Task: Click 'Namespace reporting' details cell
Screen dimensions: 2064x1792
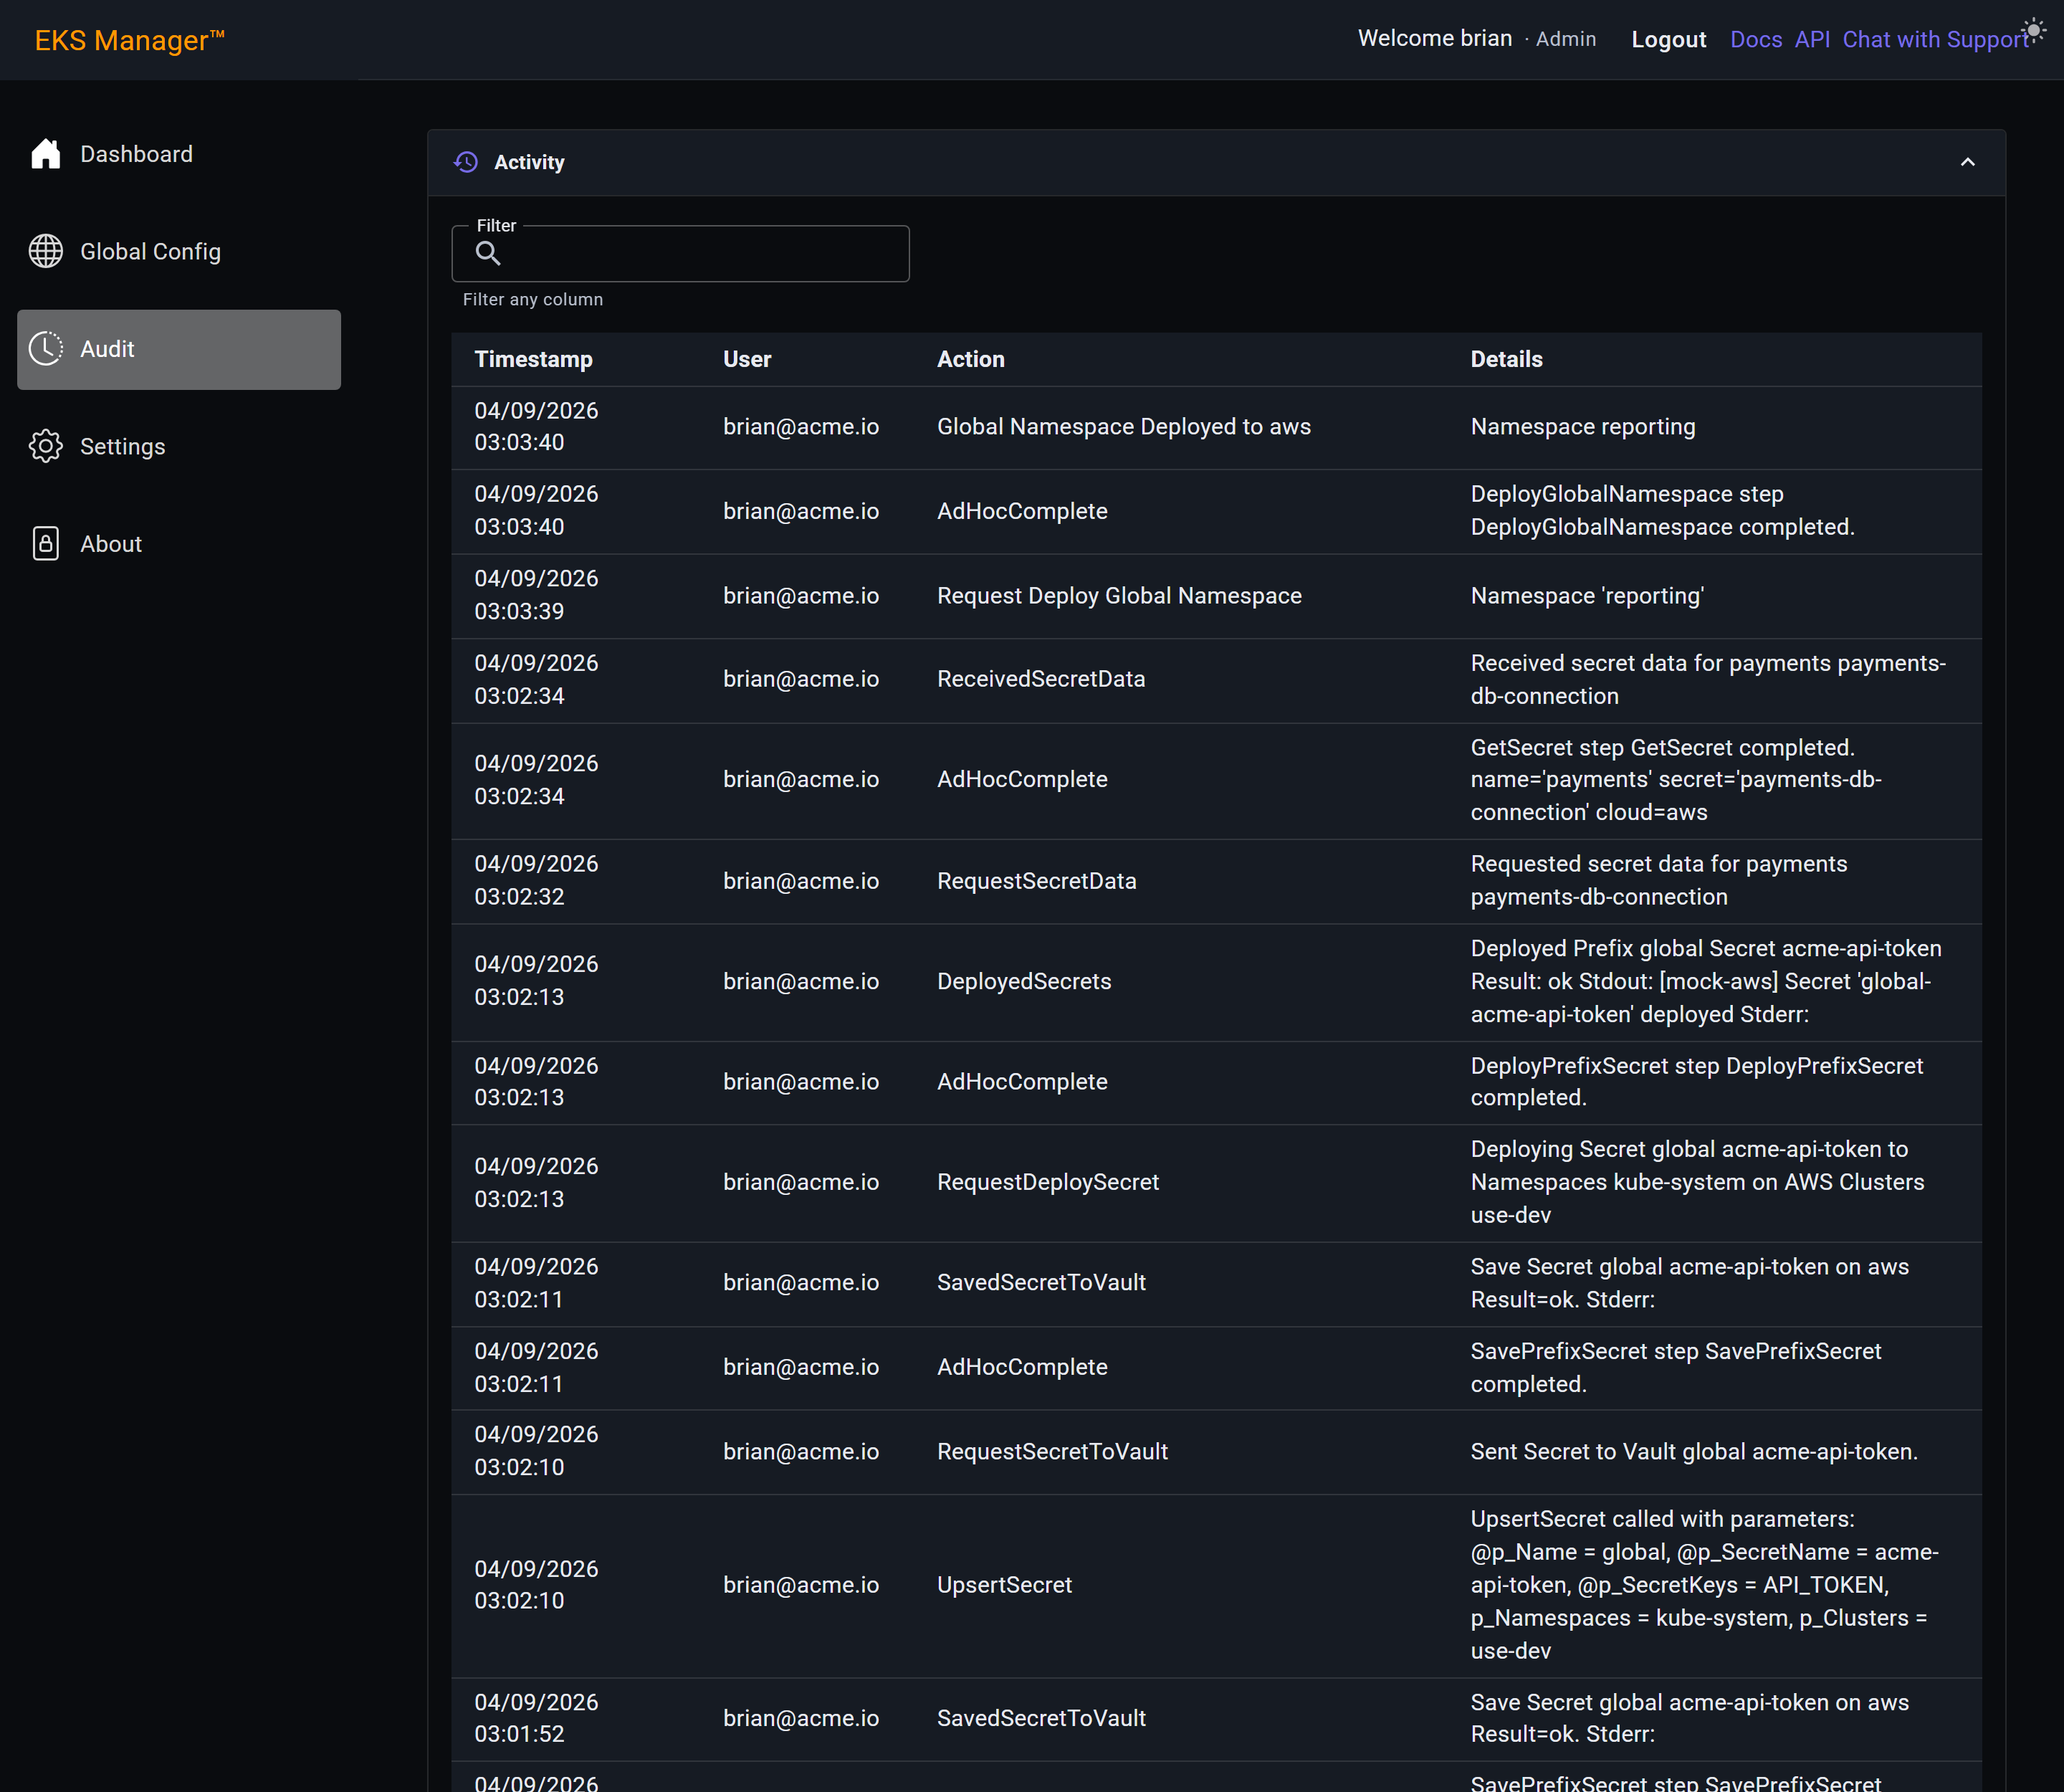Action: click(x=1582, y=426)
